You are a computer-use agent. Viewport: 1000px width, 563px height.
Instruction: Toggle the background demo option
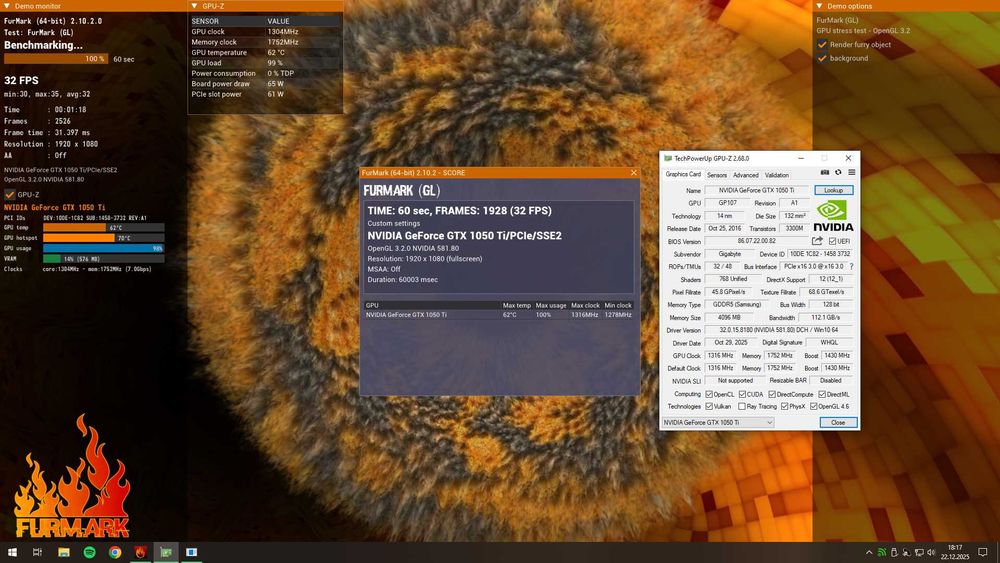coord(822,58)
